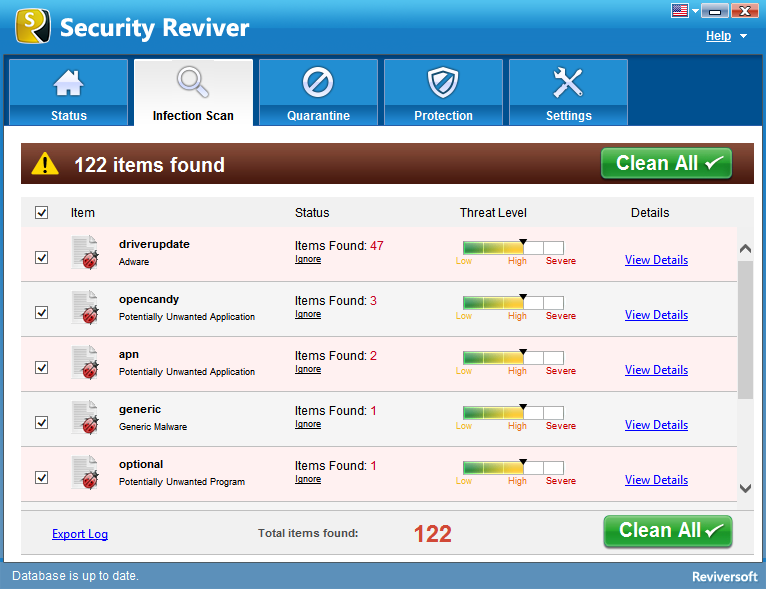Click the generic malware bug icon
This screenshot has width=766, height=589.
coord(85,418)
